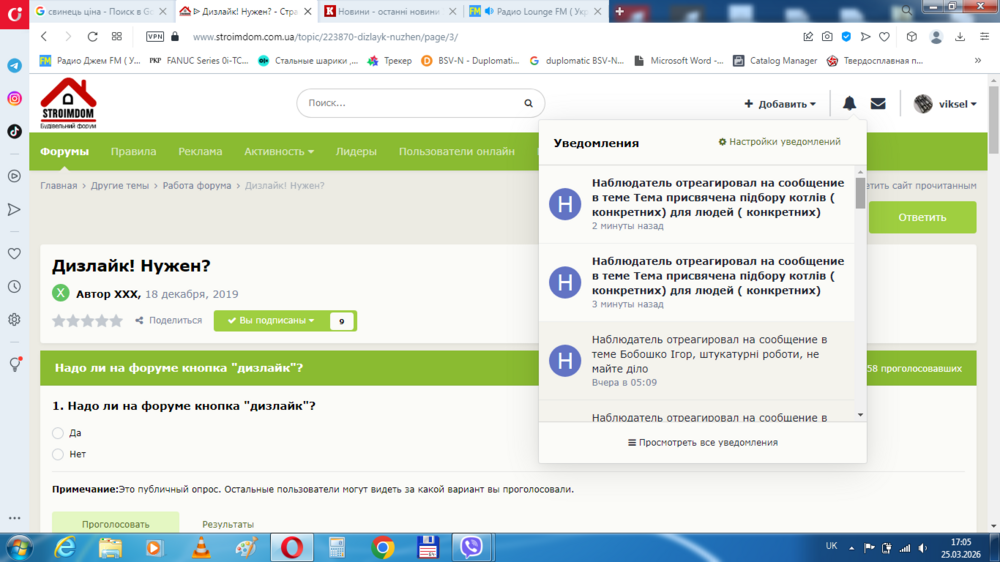Open Google Chrome from the taskbar

point(383,547)
